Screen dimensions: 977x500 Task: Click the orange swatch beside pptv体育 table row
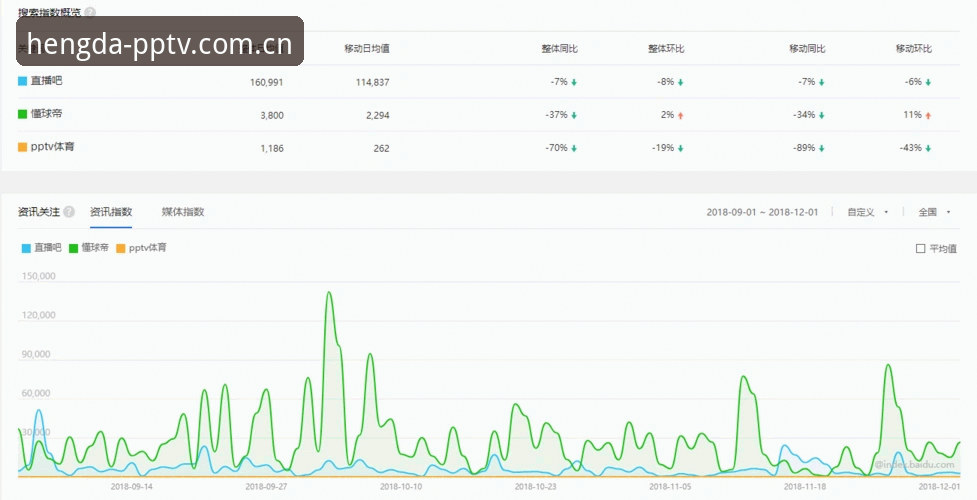click(x=22, y=147)
